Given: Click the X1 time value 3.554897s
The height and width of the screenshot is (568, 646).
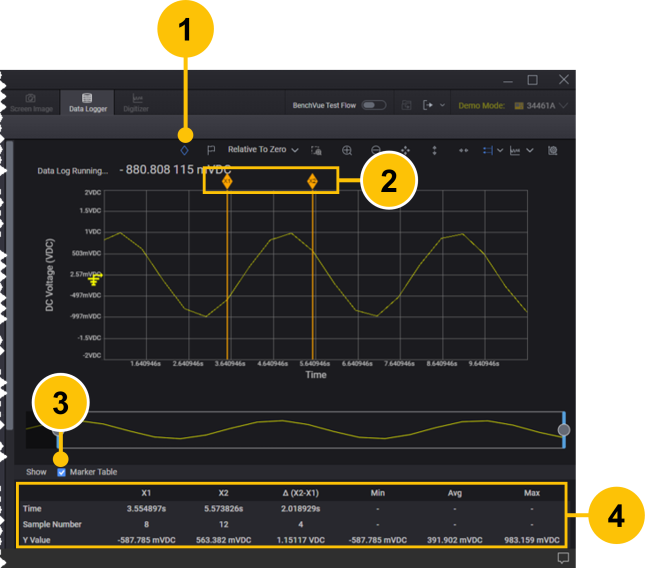Looking at the screenshot, I should (146, 509).
